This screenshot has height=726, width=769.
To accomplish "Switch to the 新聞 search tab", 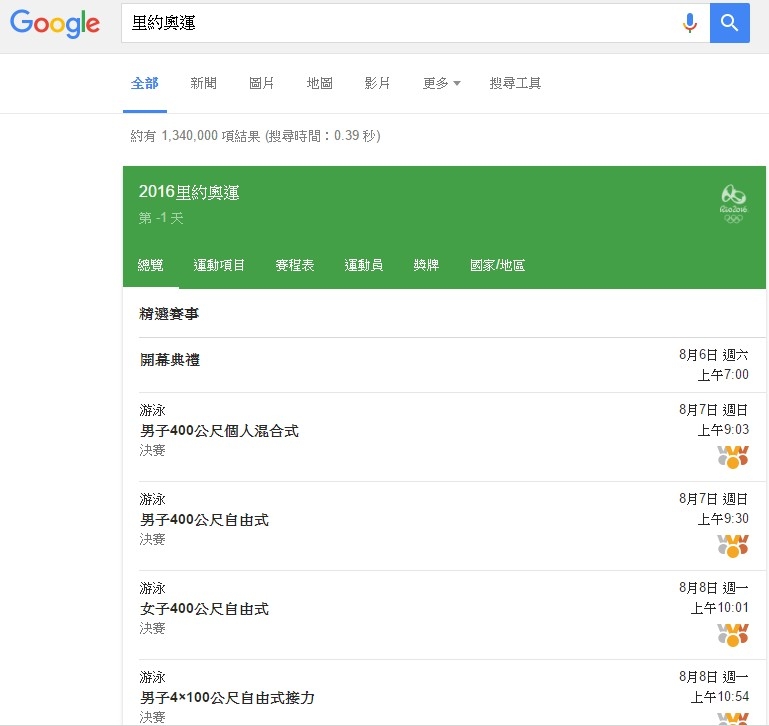I will 203,83.
